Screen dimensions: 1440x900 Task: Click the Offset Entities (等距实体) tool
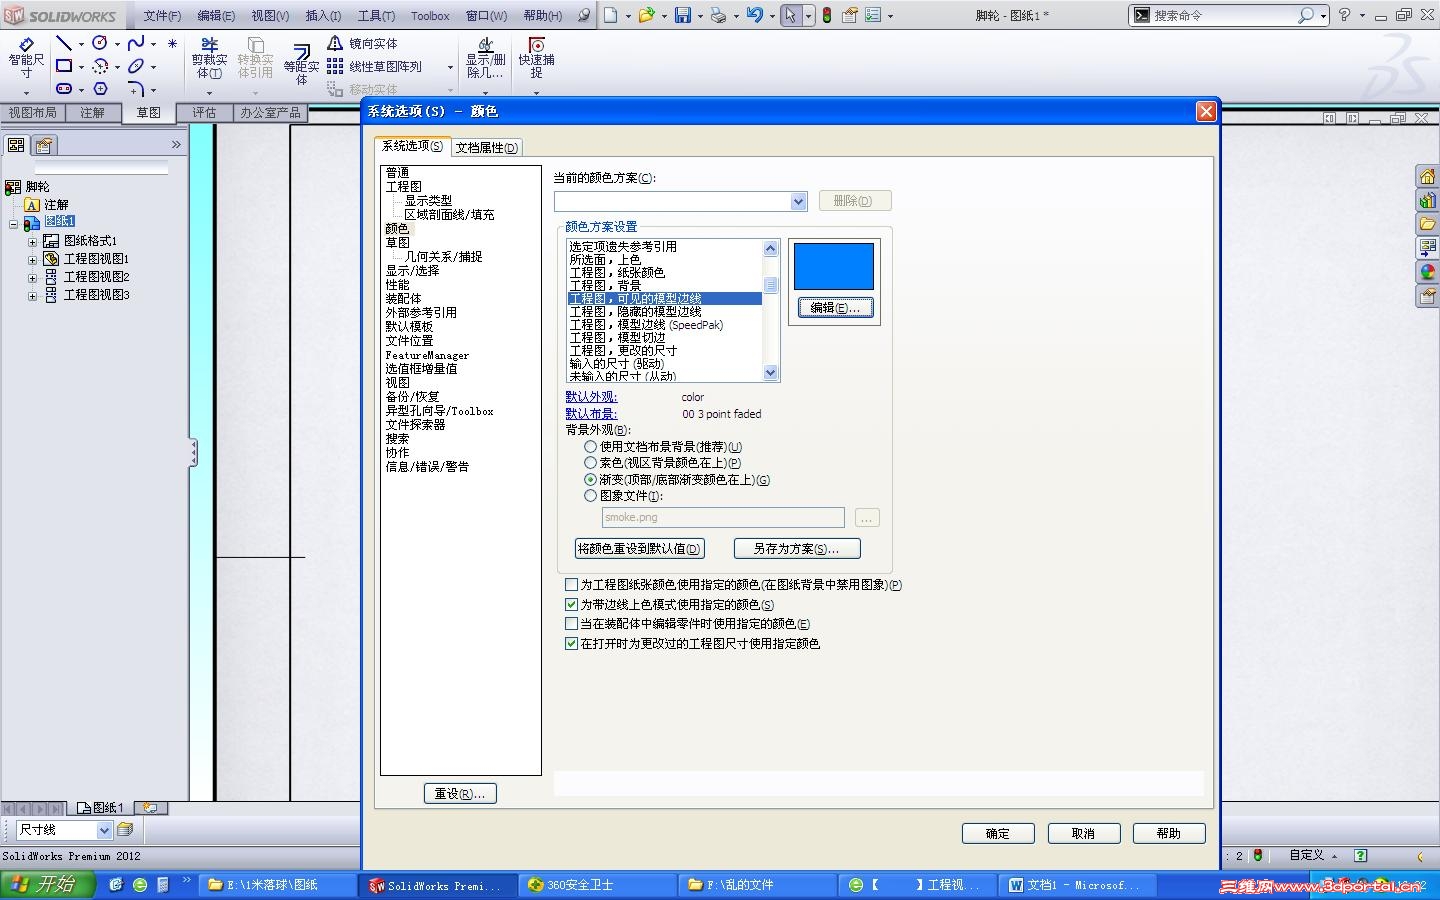301,62
